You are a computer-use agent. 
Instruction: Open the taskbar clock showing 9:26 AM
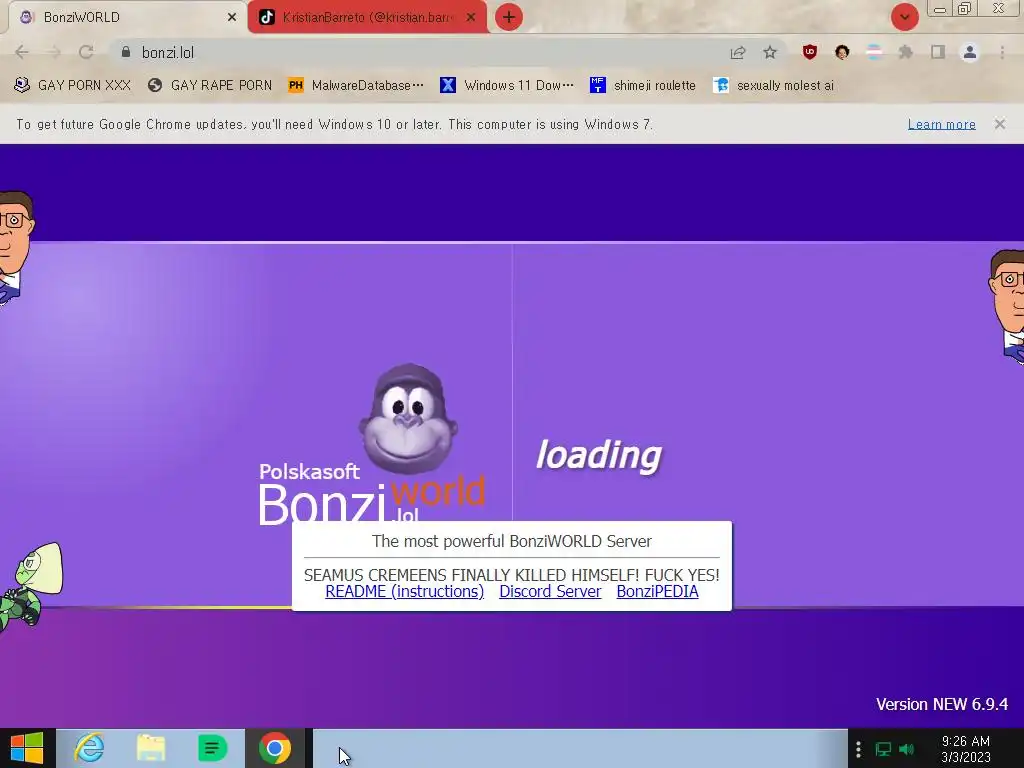click(966, 749)
